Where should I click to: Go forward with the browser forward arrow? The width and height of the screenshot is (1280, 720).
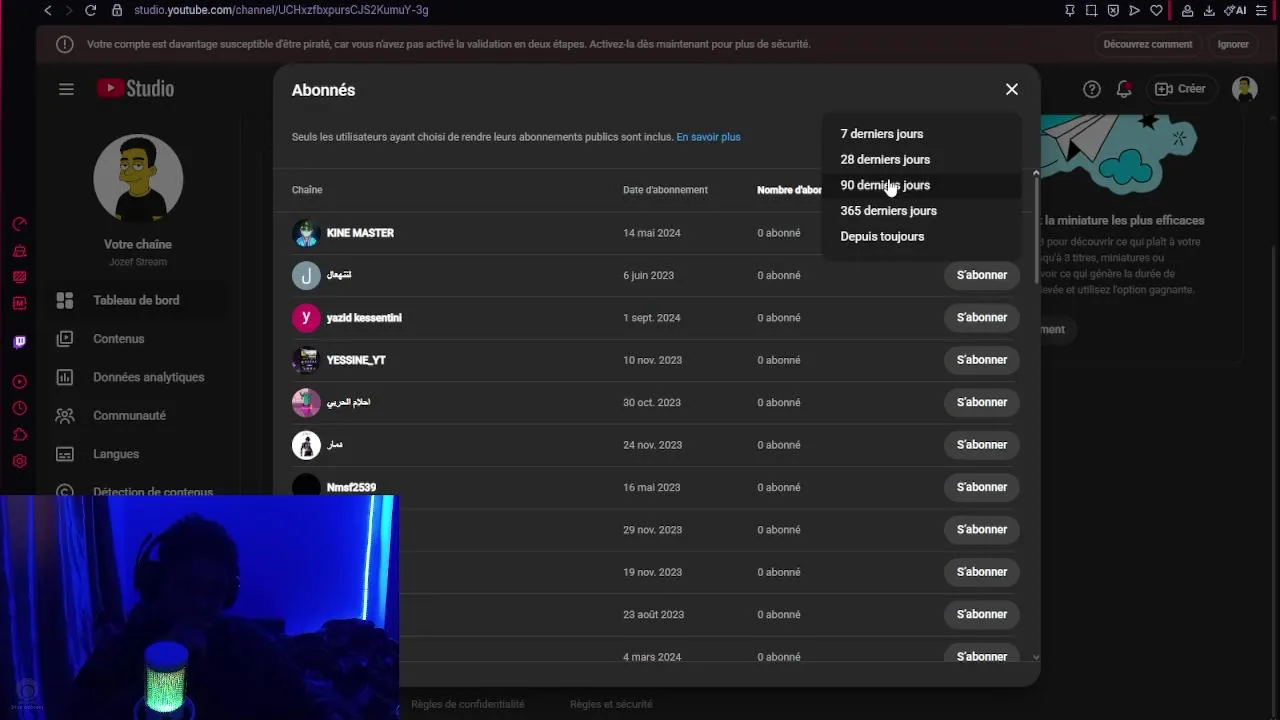[68, 10]
